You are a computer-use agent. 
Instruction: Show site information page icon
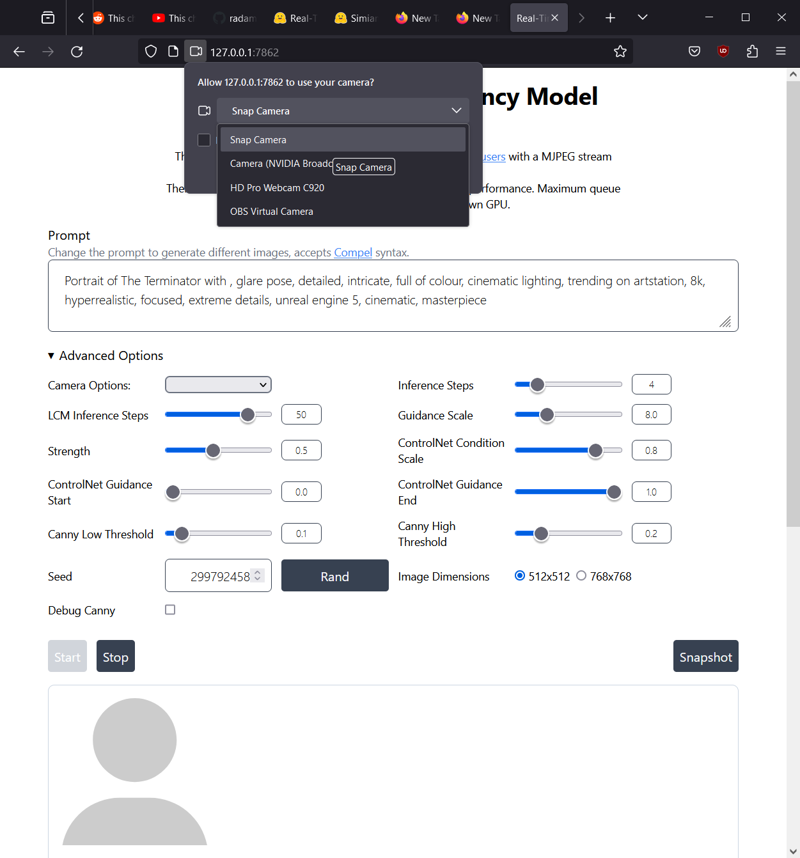(x=173, y=51)
